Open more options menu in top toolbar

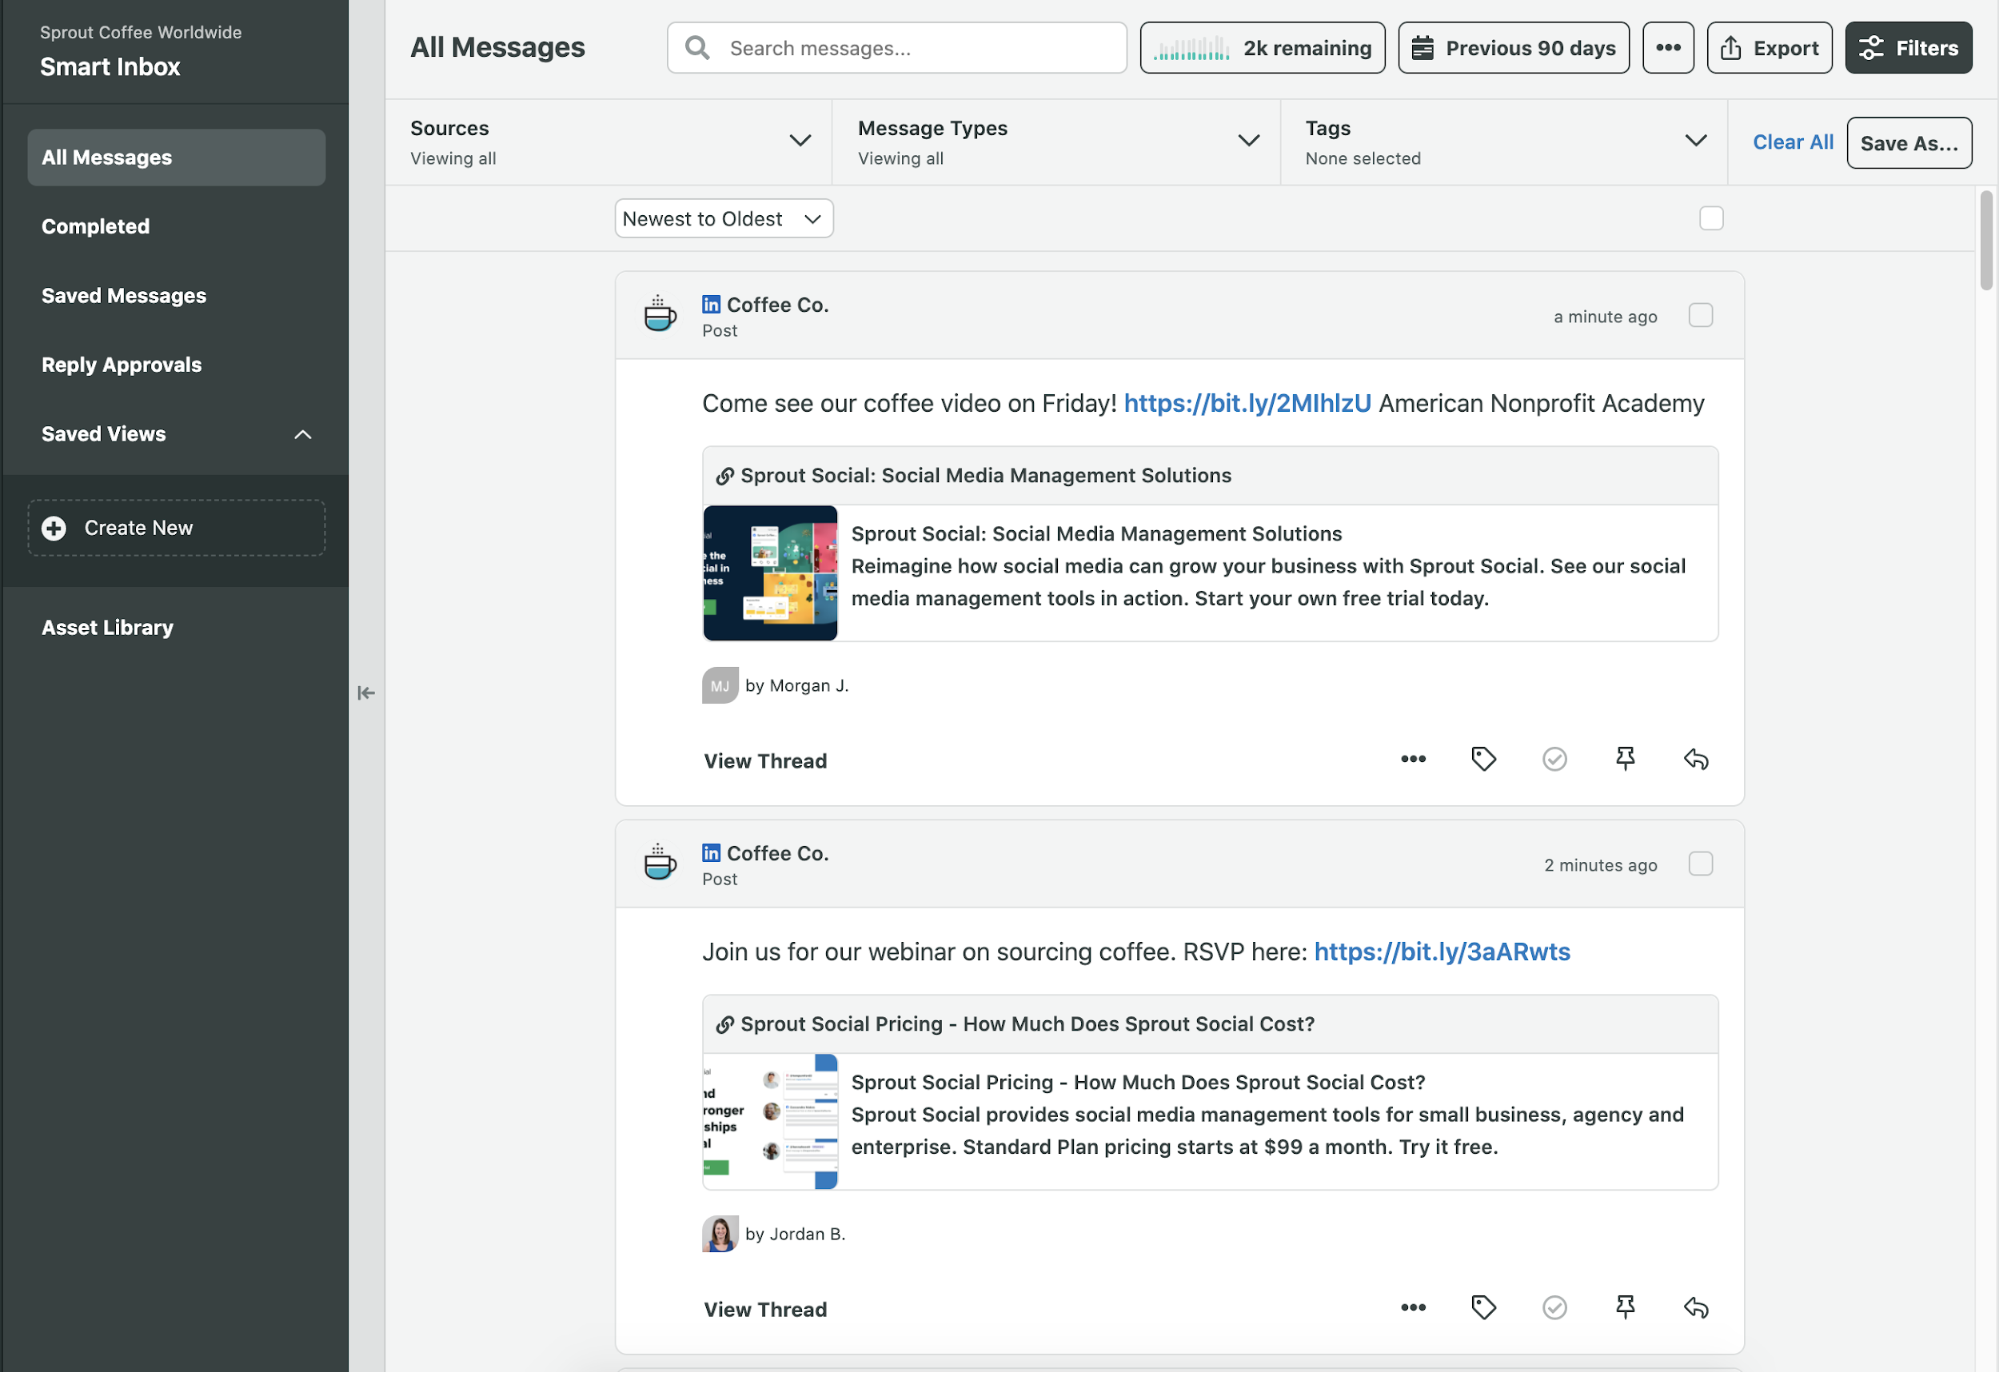pyautogui.click(x=1668, y=48)
